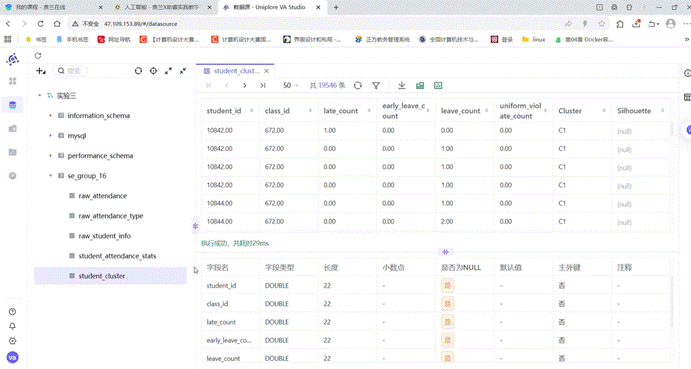691x369 pixels.
Task: Go to the last page of results
Action: [x=263, y=85]
